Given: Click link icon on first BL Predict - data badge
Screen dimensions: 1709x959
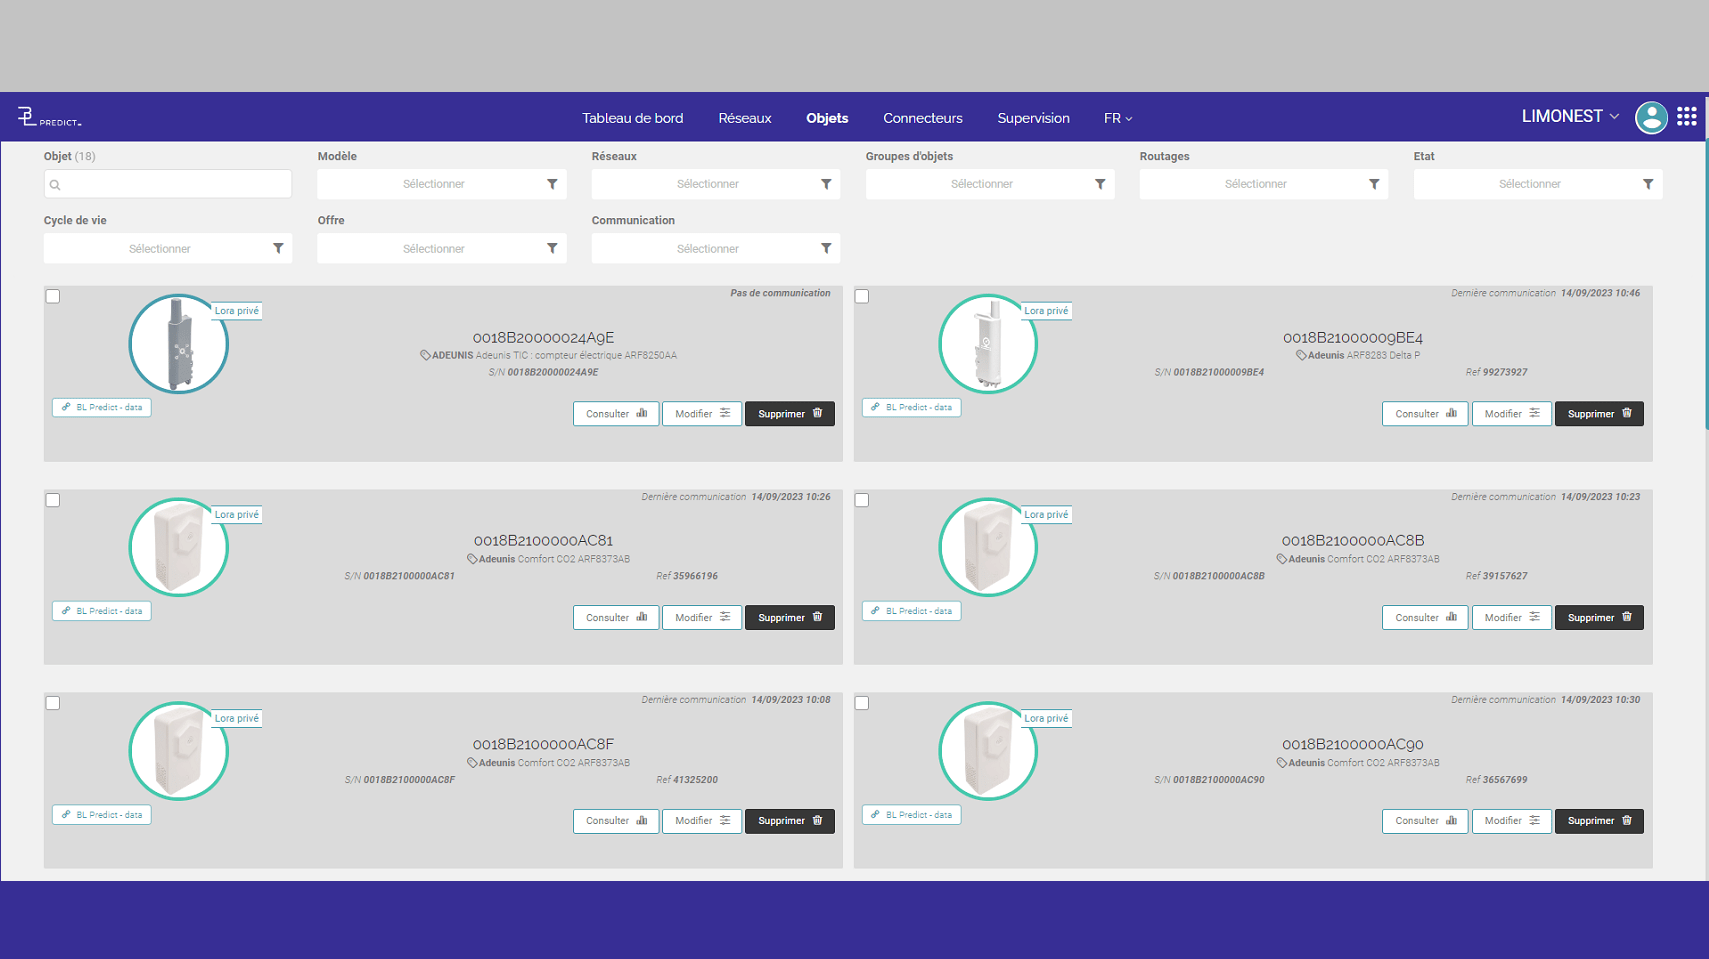Looking at the screenshot, I should point(66,407).
